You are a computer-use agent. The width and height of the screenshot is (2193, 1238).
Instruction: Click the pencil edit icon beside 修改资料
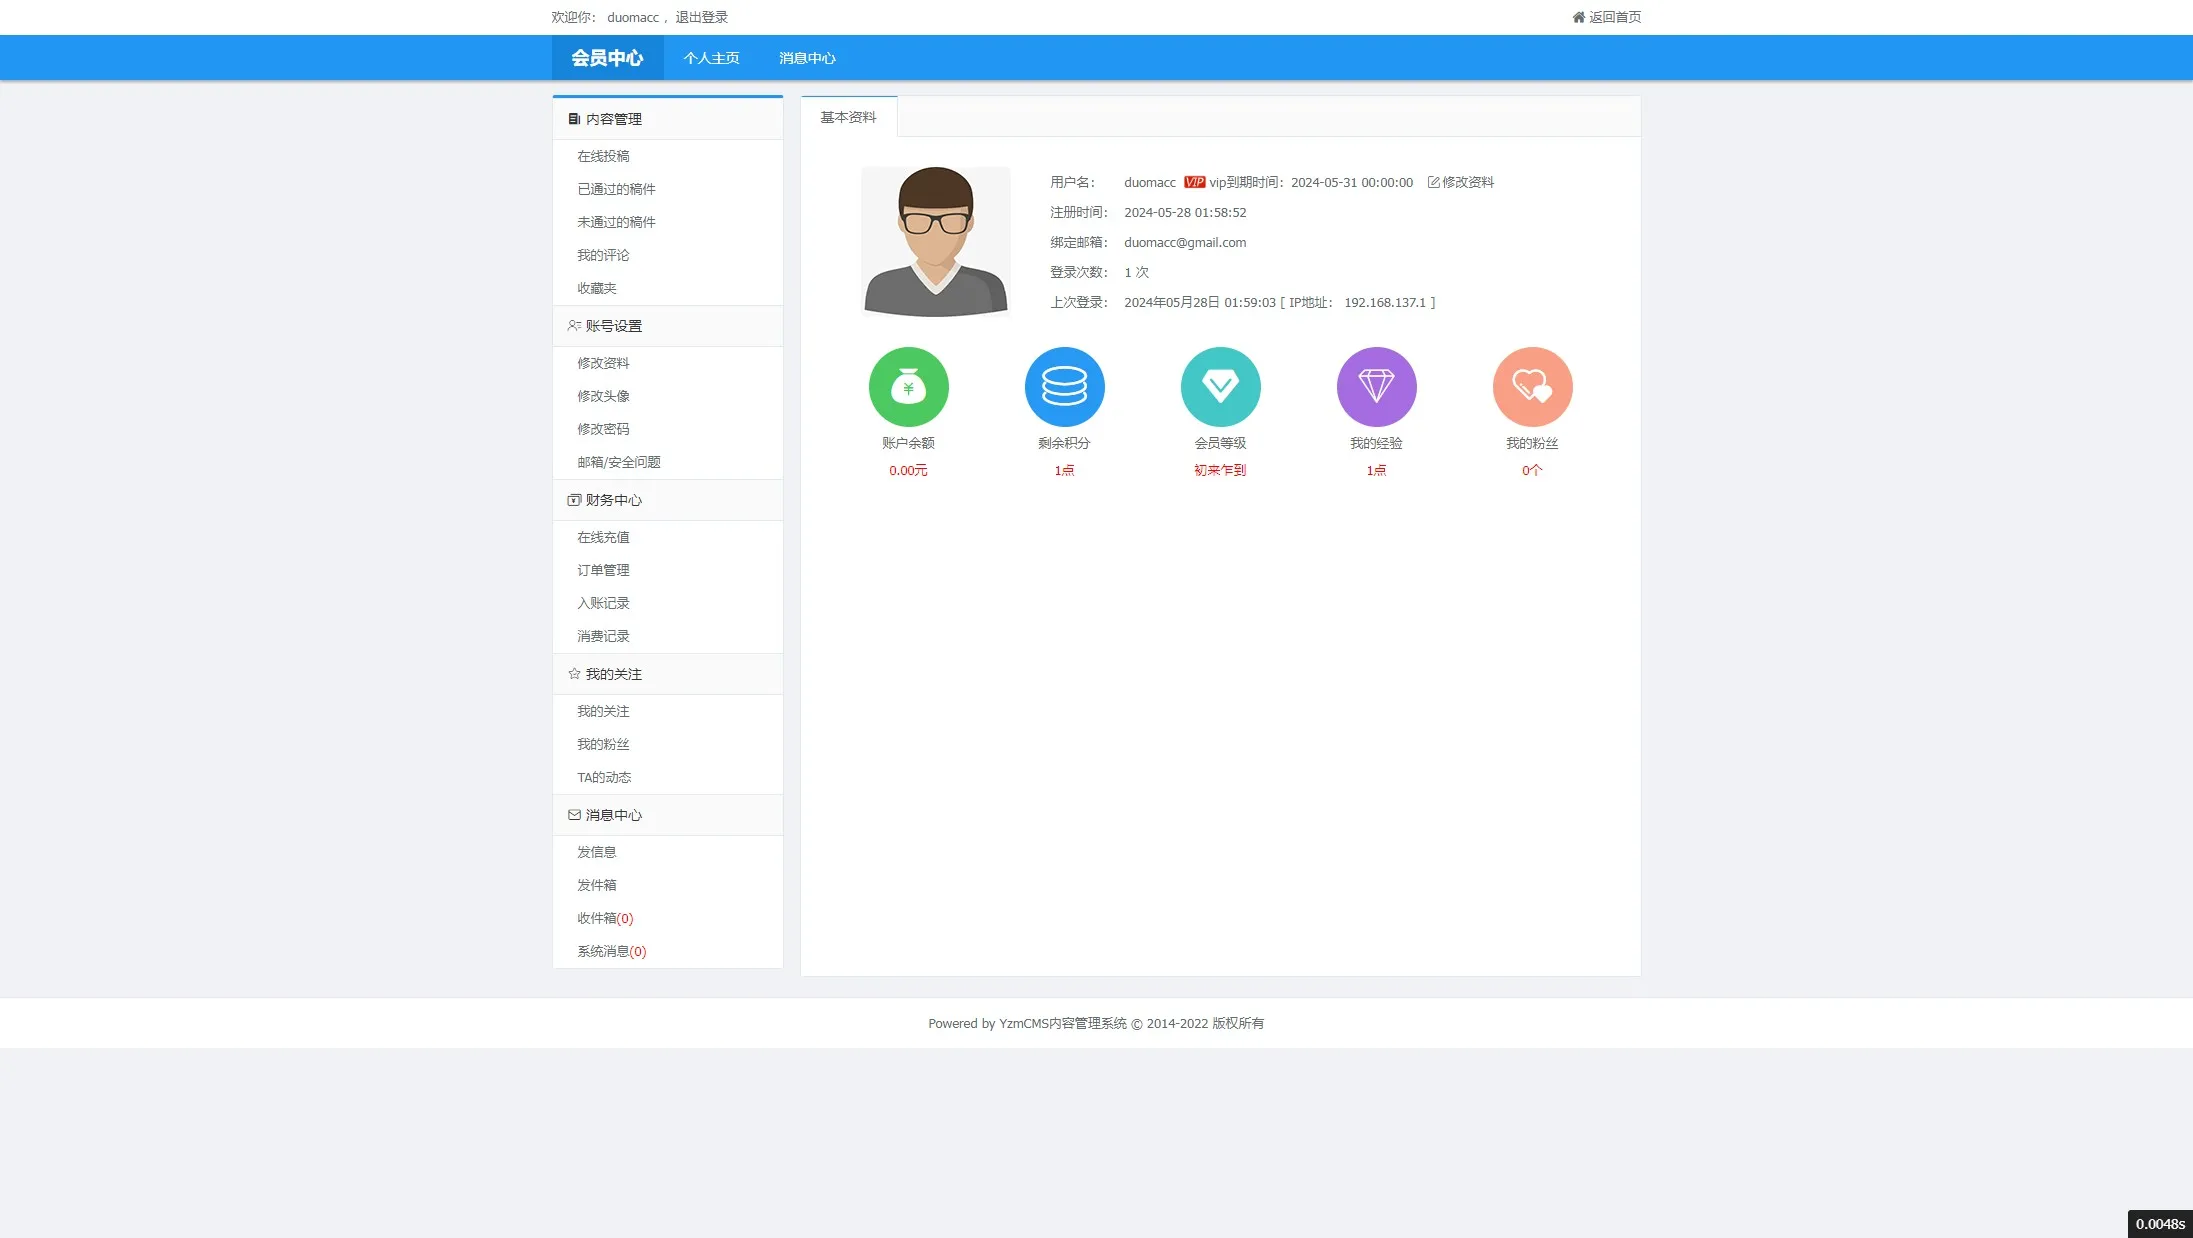(x=1433, y=182)
